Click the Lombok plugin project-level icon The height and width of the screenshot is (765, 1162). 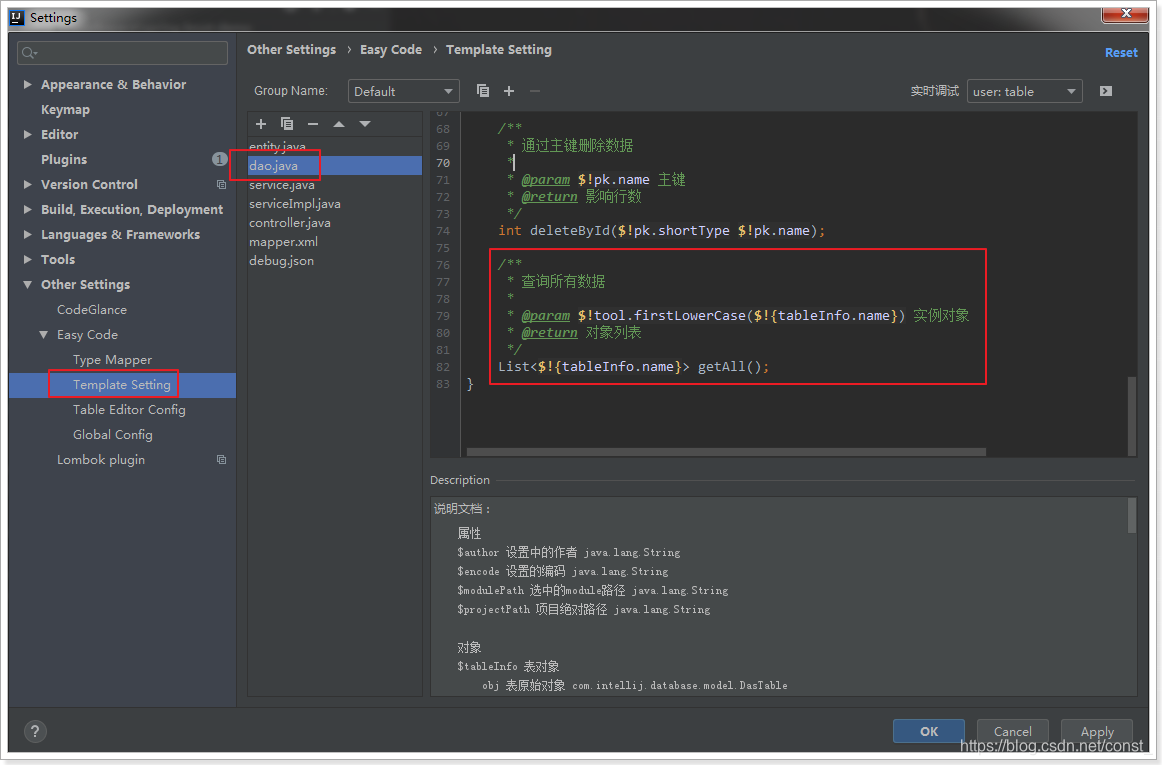click(x=221, y=460)
